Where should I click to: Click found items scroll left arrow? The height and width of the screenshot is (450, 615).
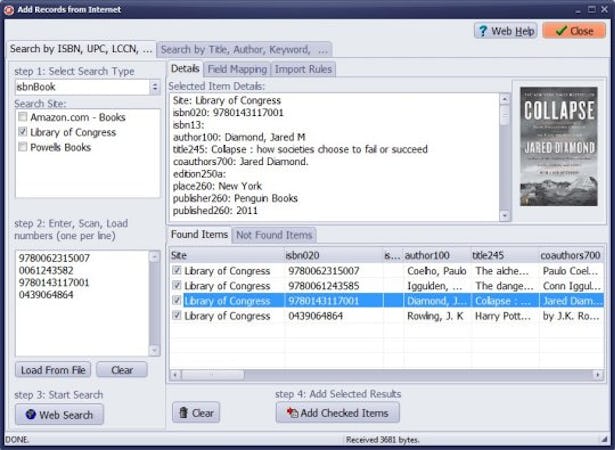tap(175, 375)
